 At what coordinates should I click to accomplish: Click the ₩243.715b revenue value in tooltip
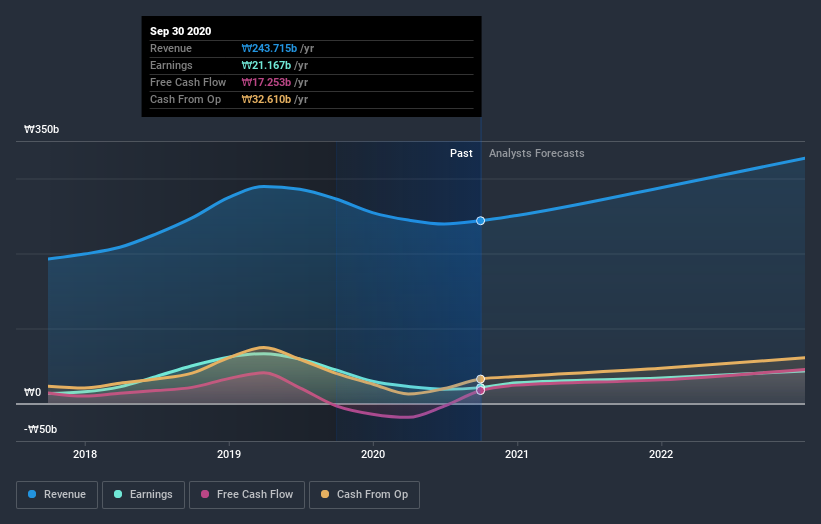(269, 48)
